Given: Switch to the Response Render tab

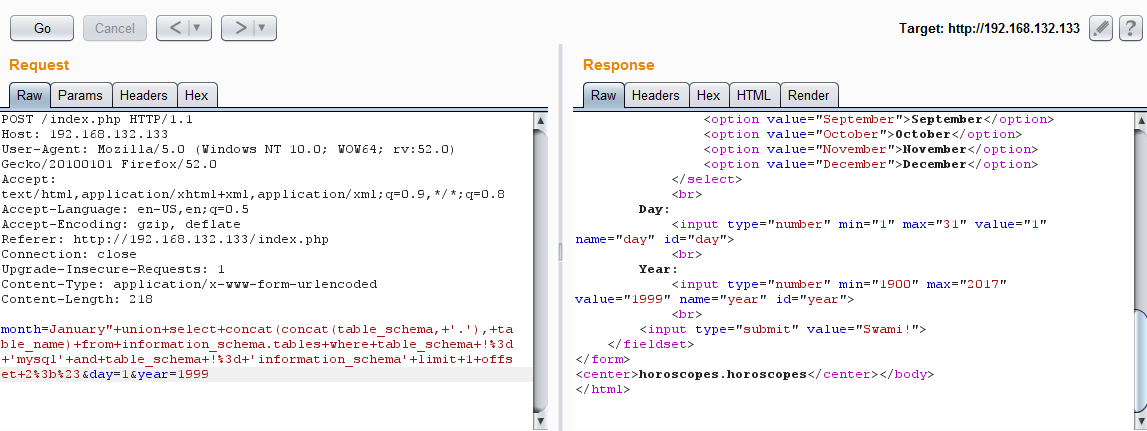Looking at the screenshot, I should coord(809,95).
